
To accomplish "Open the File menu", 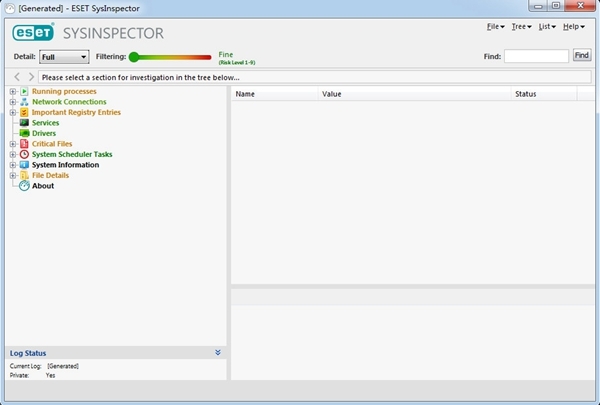I will (496, 26).
